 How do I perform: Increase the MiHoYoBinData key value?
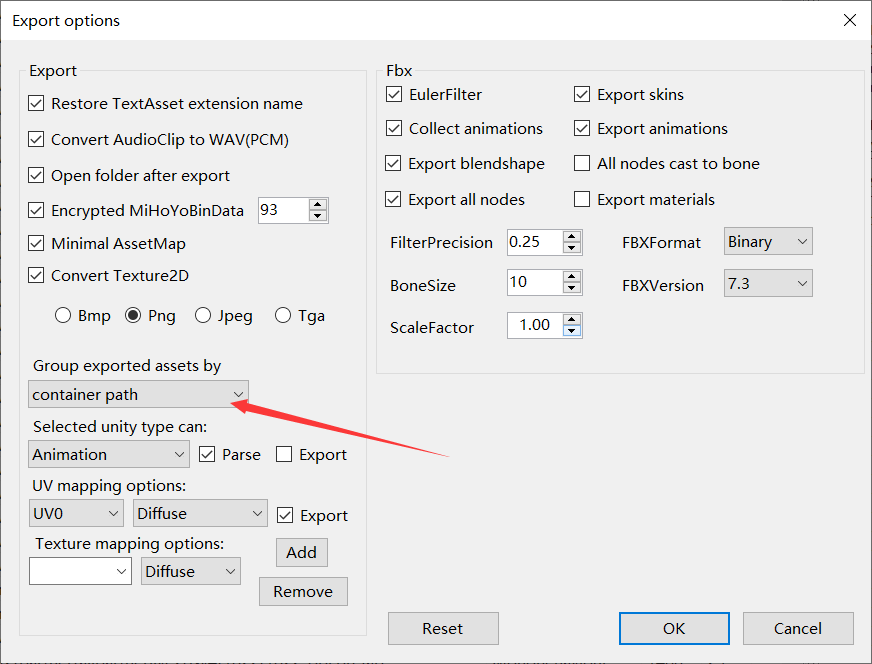click(x=318, y=205)
